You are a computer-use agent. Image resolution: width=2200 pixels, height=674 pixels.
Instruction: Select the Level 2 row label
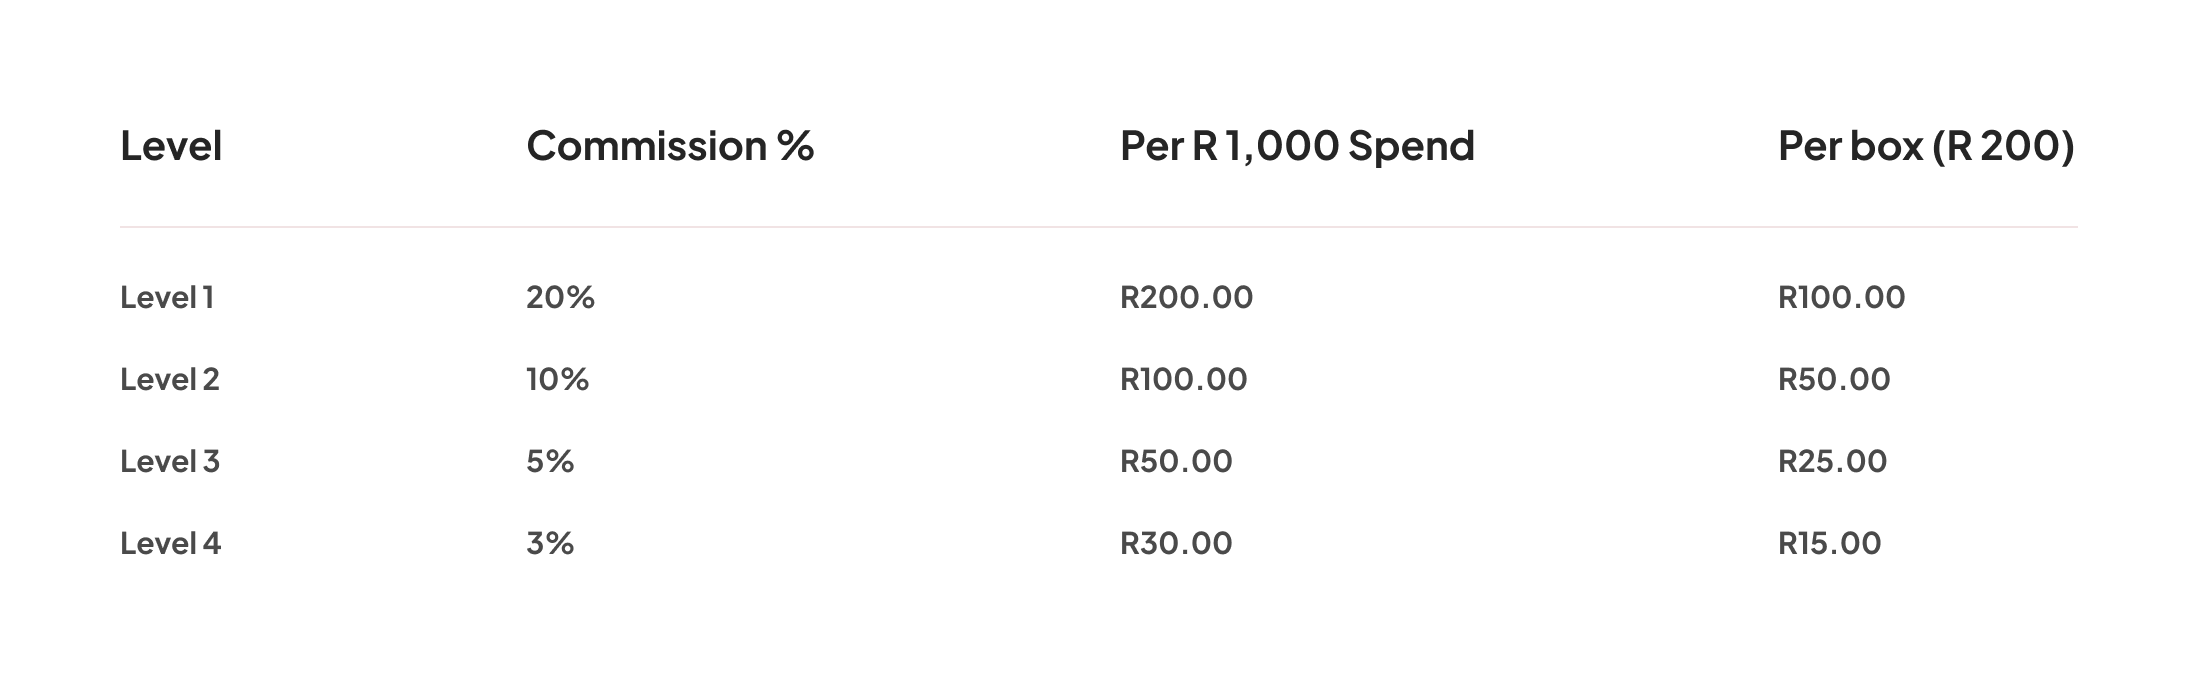click(170, 379)
